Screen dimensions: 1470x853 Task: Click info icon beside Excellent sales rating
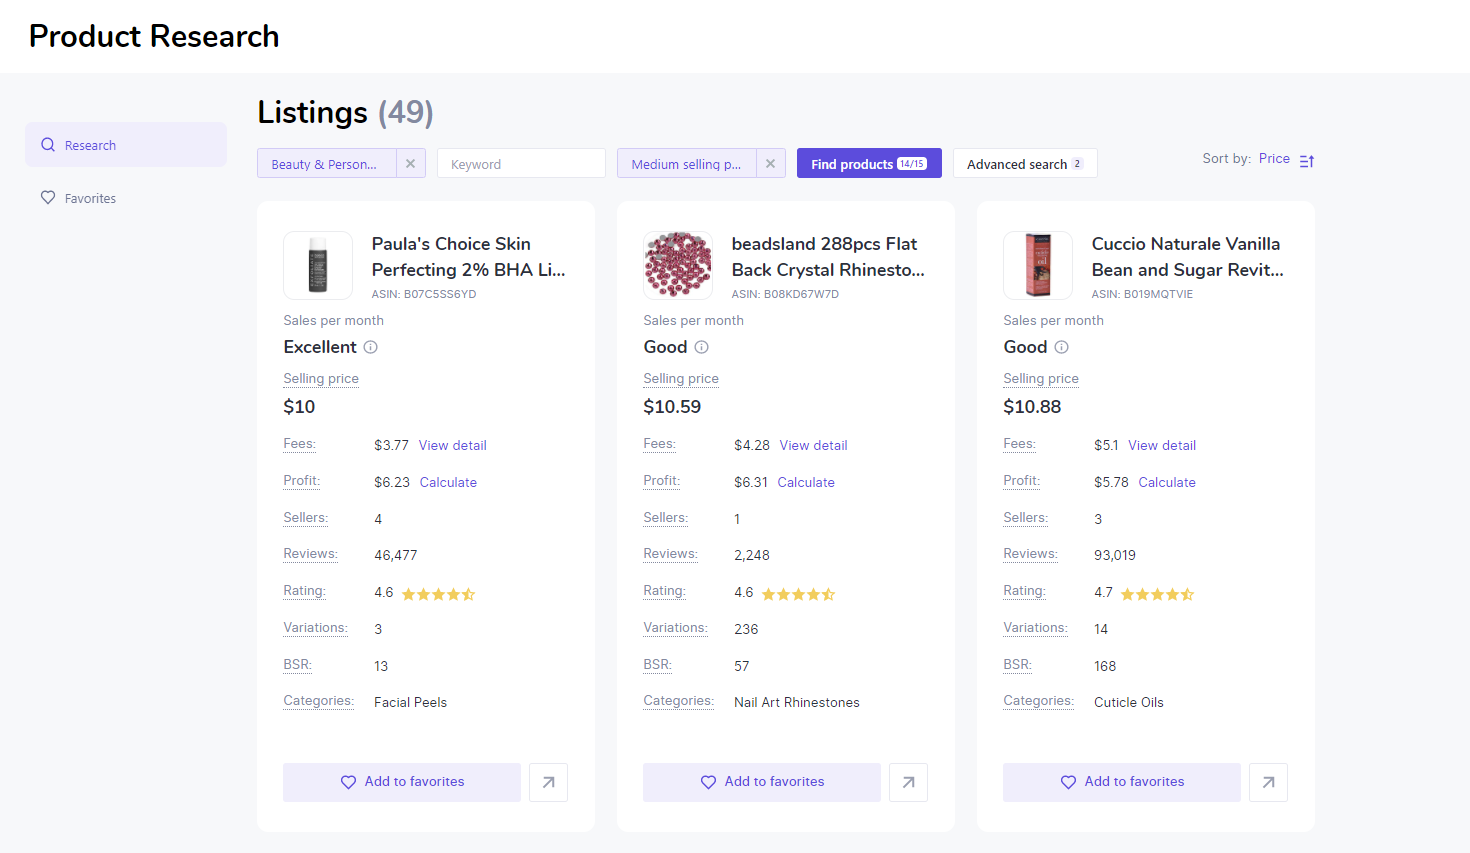click(x=370, y=347)
